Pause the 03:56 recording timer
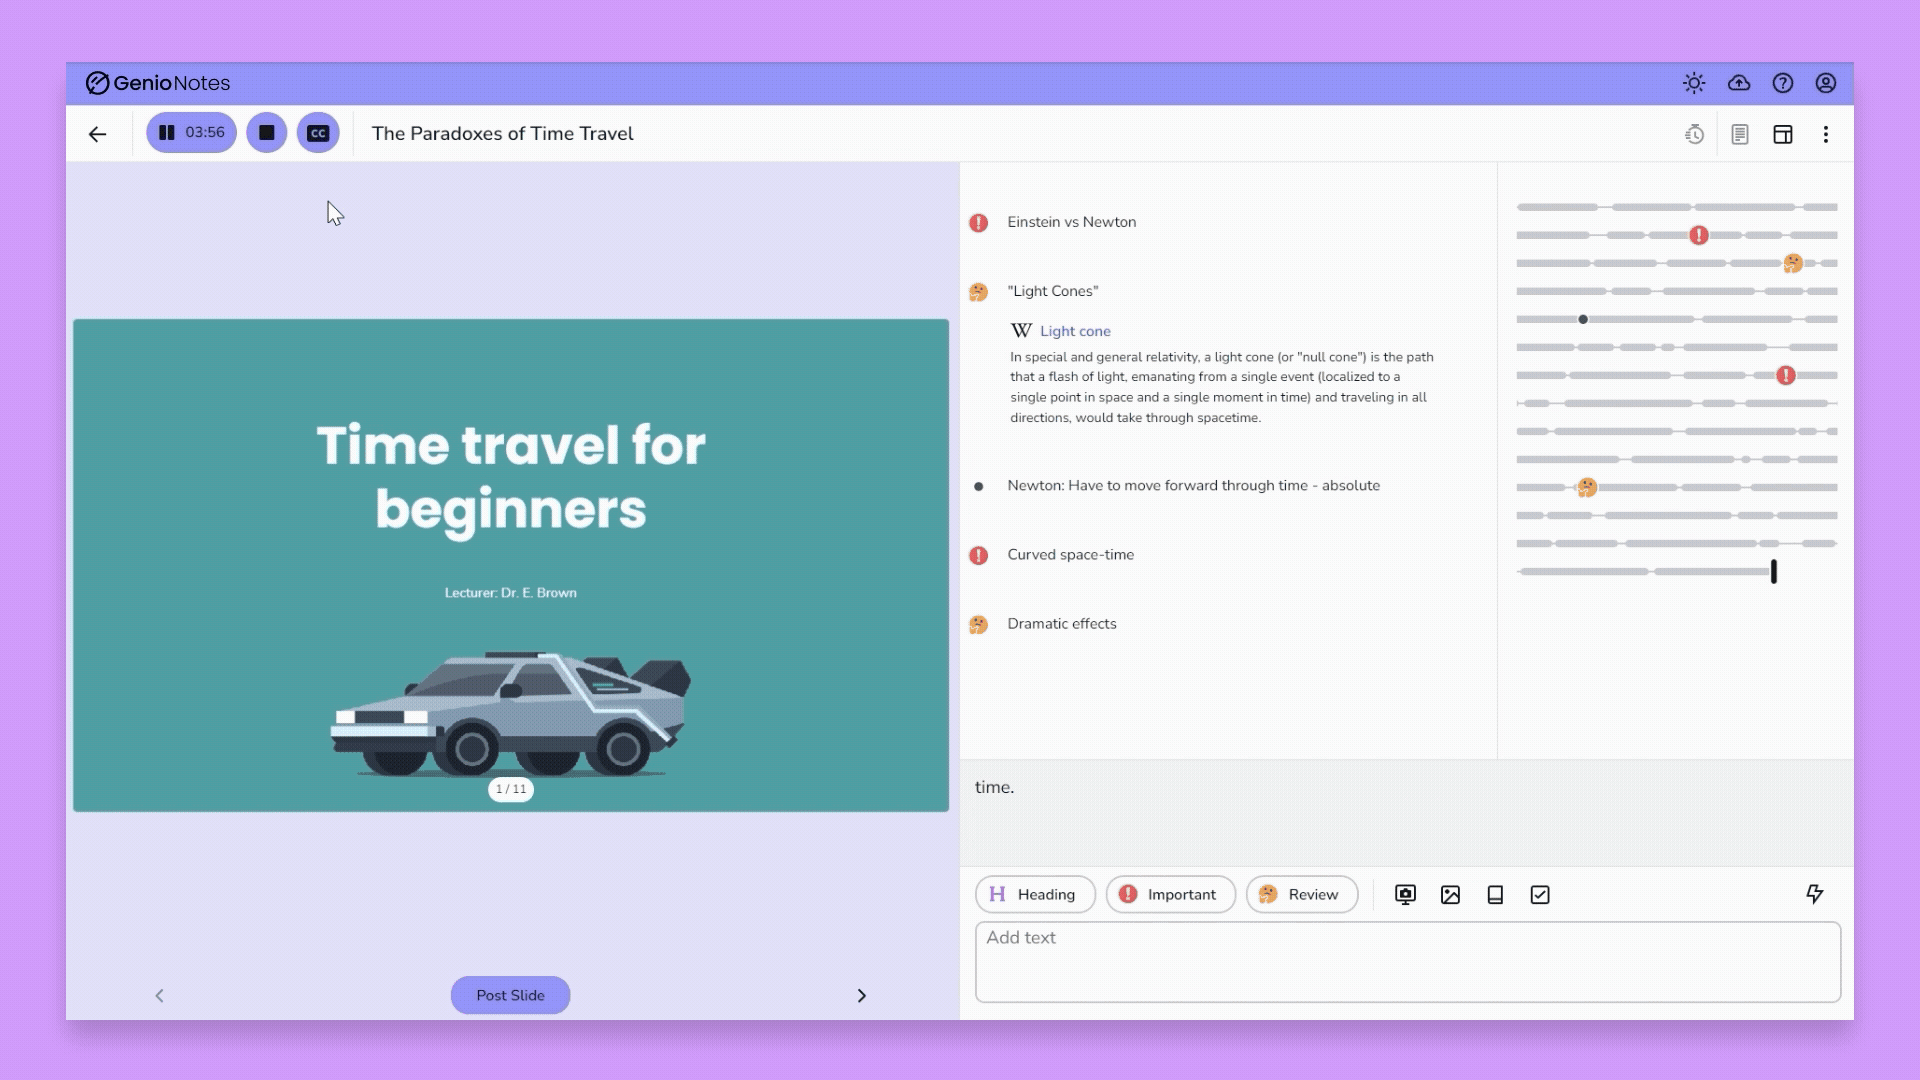 (x=191, y=132)
